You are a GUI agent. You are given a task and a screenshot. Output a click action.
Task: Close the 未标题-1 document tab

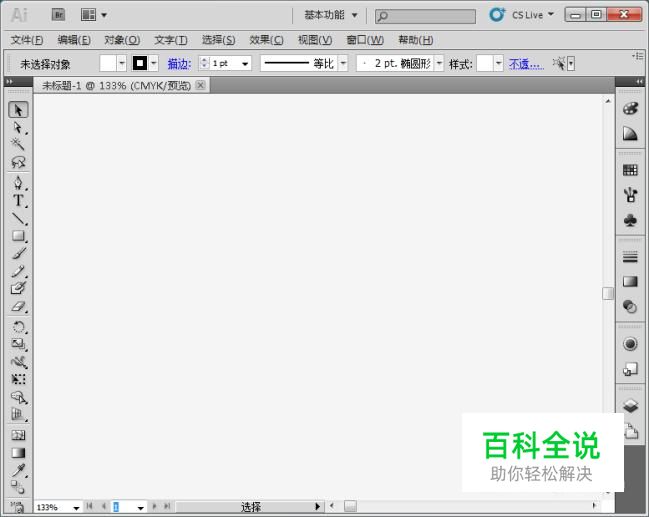[x=200, y=85]
